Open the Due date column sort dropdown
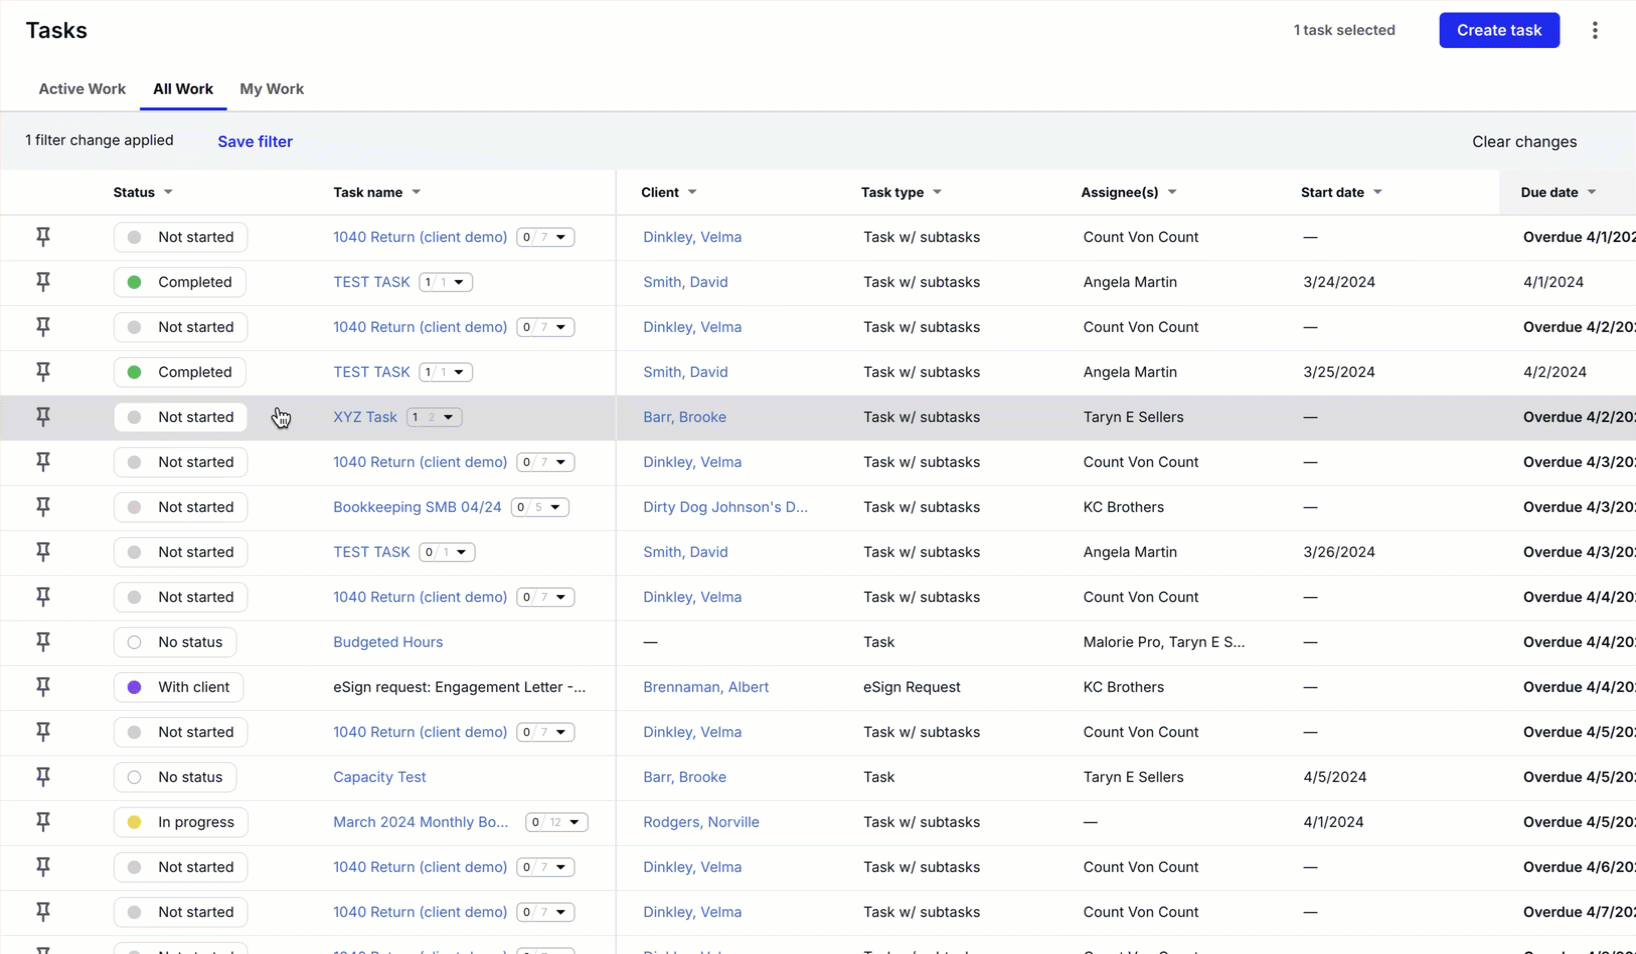Image resolution: width=1636 pixels, height=954 pixels. point(1593,192)
